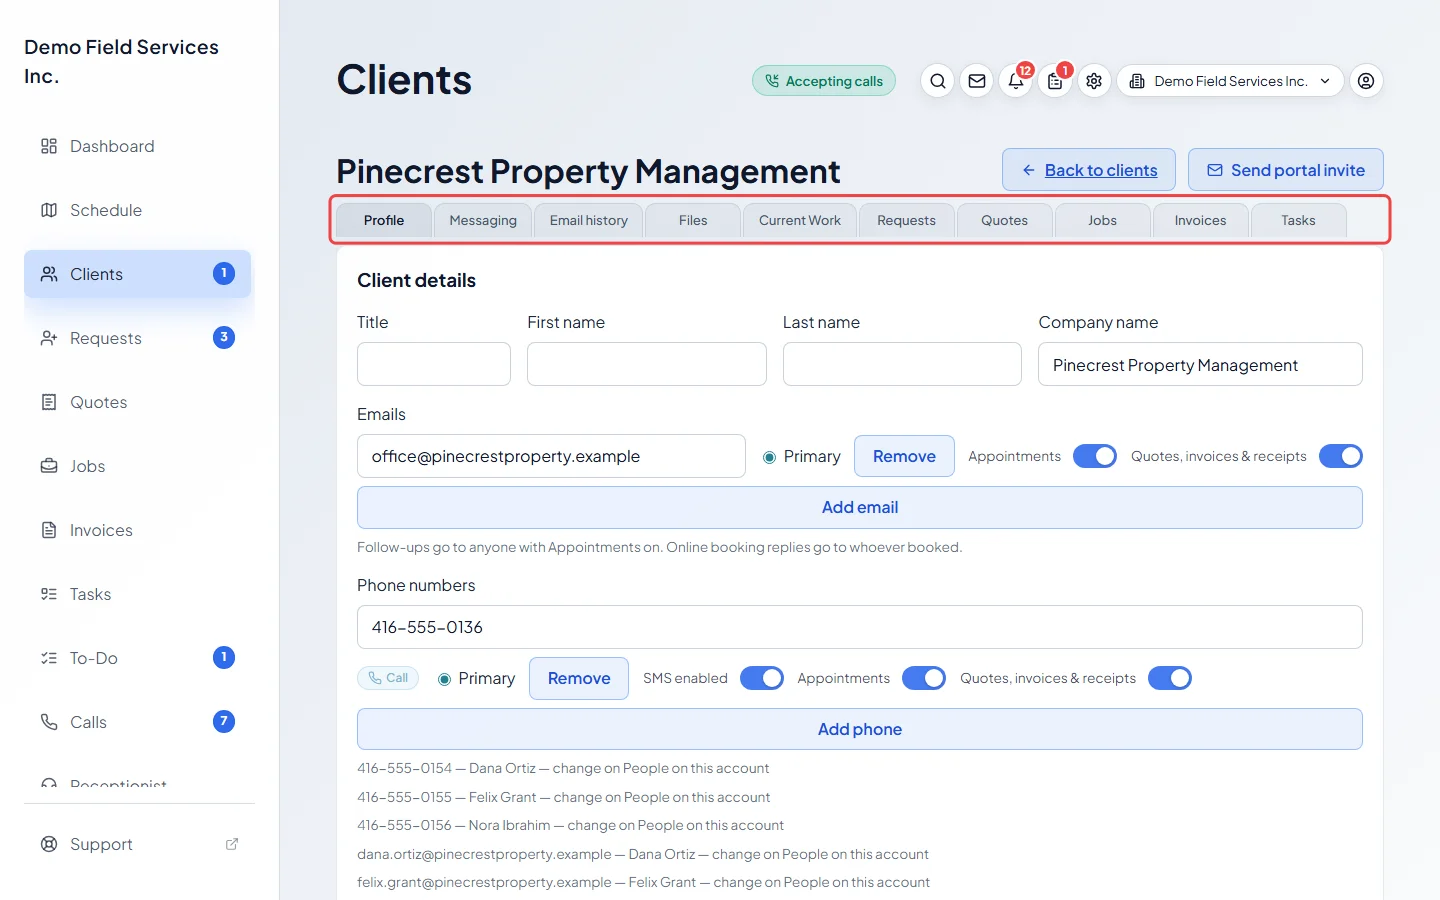Open settings gear icon
Screen dimensions: 1440x900
point(1094,81)
